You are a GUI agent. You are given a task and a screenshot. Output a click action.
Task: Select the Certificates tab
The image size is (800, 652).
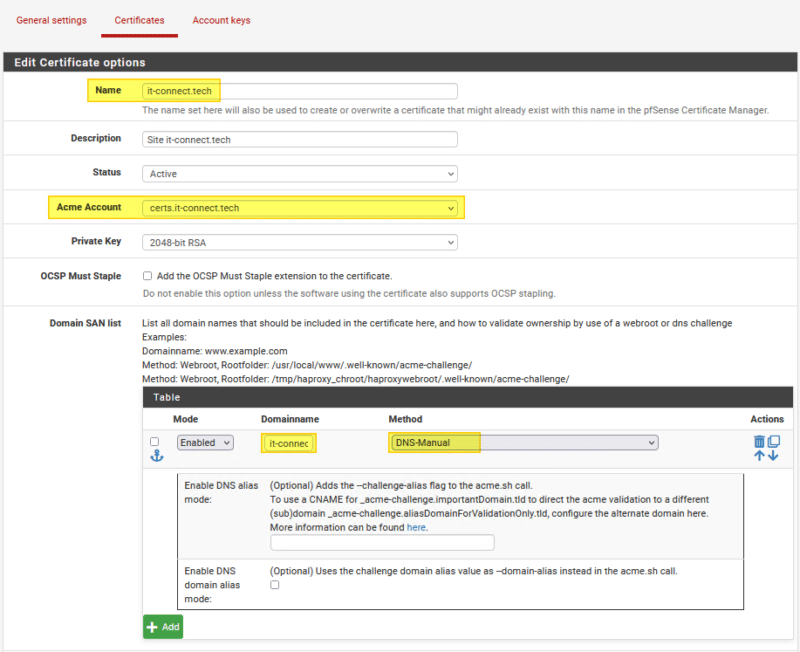[139, 20]
